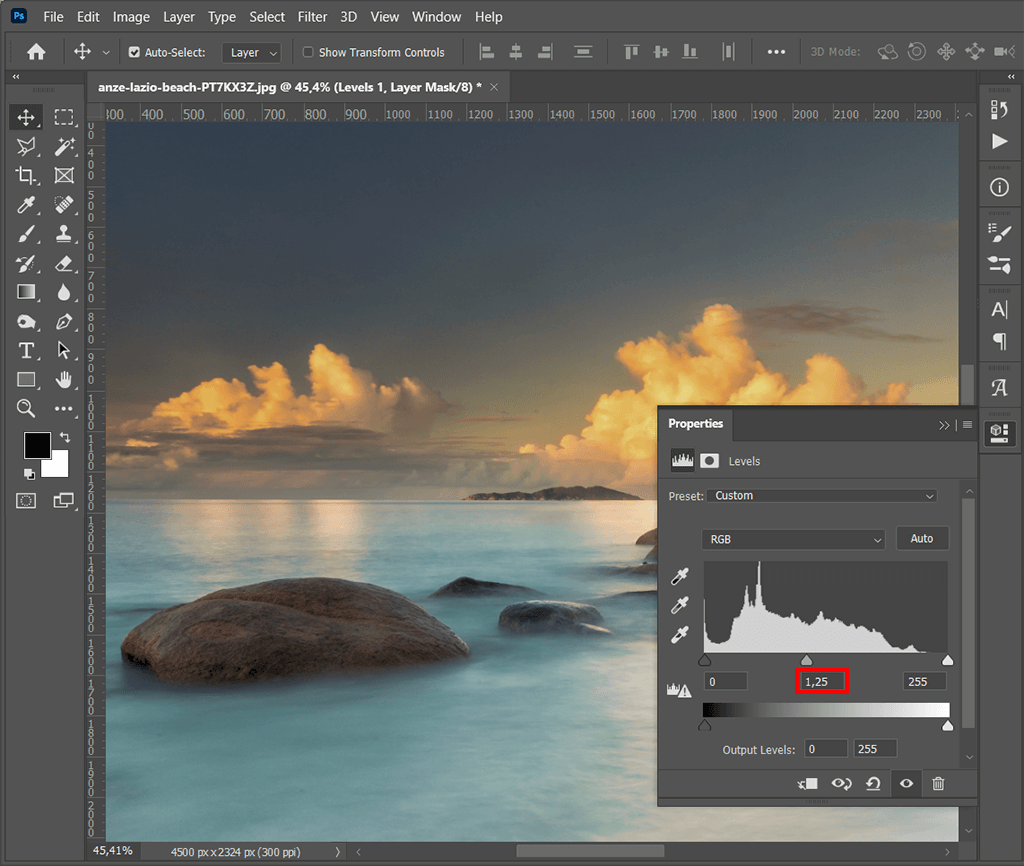The height and width of the screenshot is (866, 1024).
Task: Switch to Levels adjustment icon view
Action: pyautogui.click(x=682, y=461)
